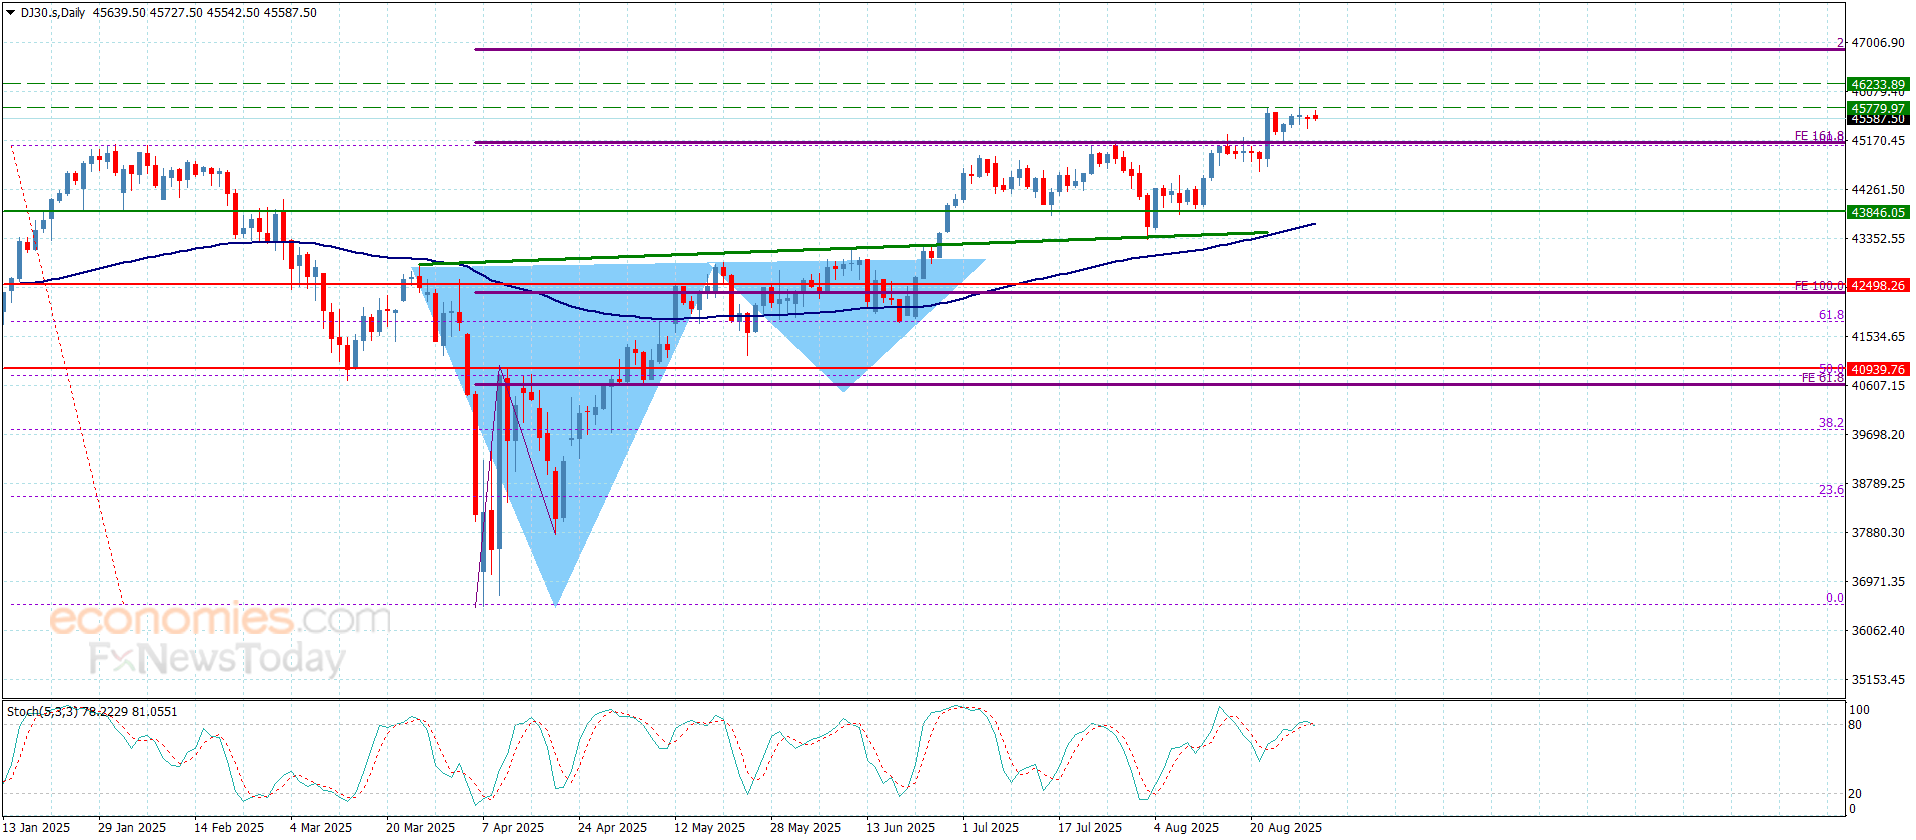
Task: Click the DJ30.s,Daily chart title
Action: tap(53, 13)
